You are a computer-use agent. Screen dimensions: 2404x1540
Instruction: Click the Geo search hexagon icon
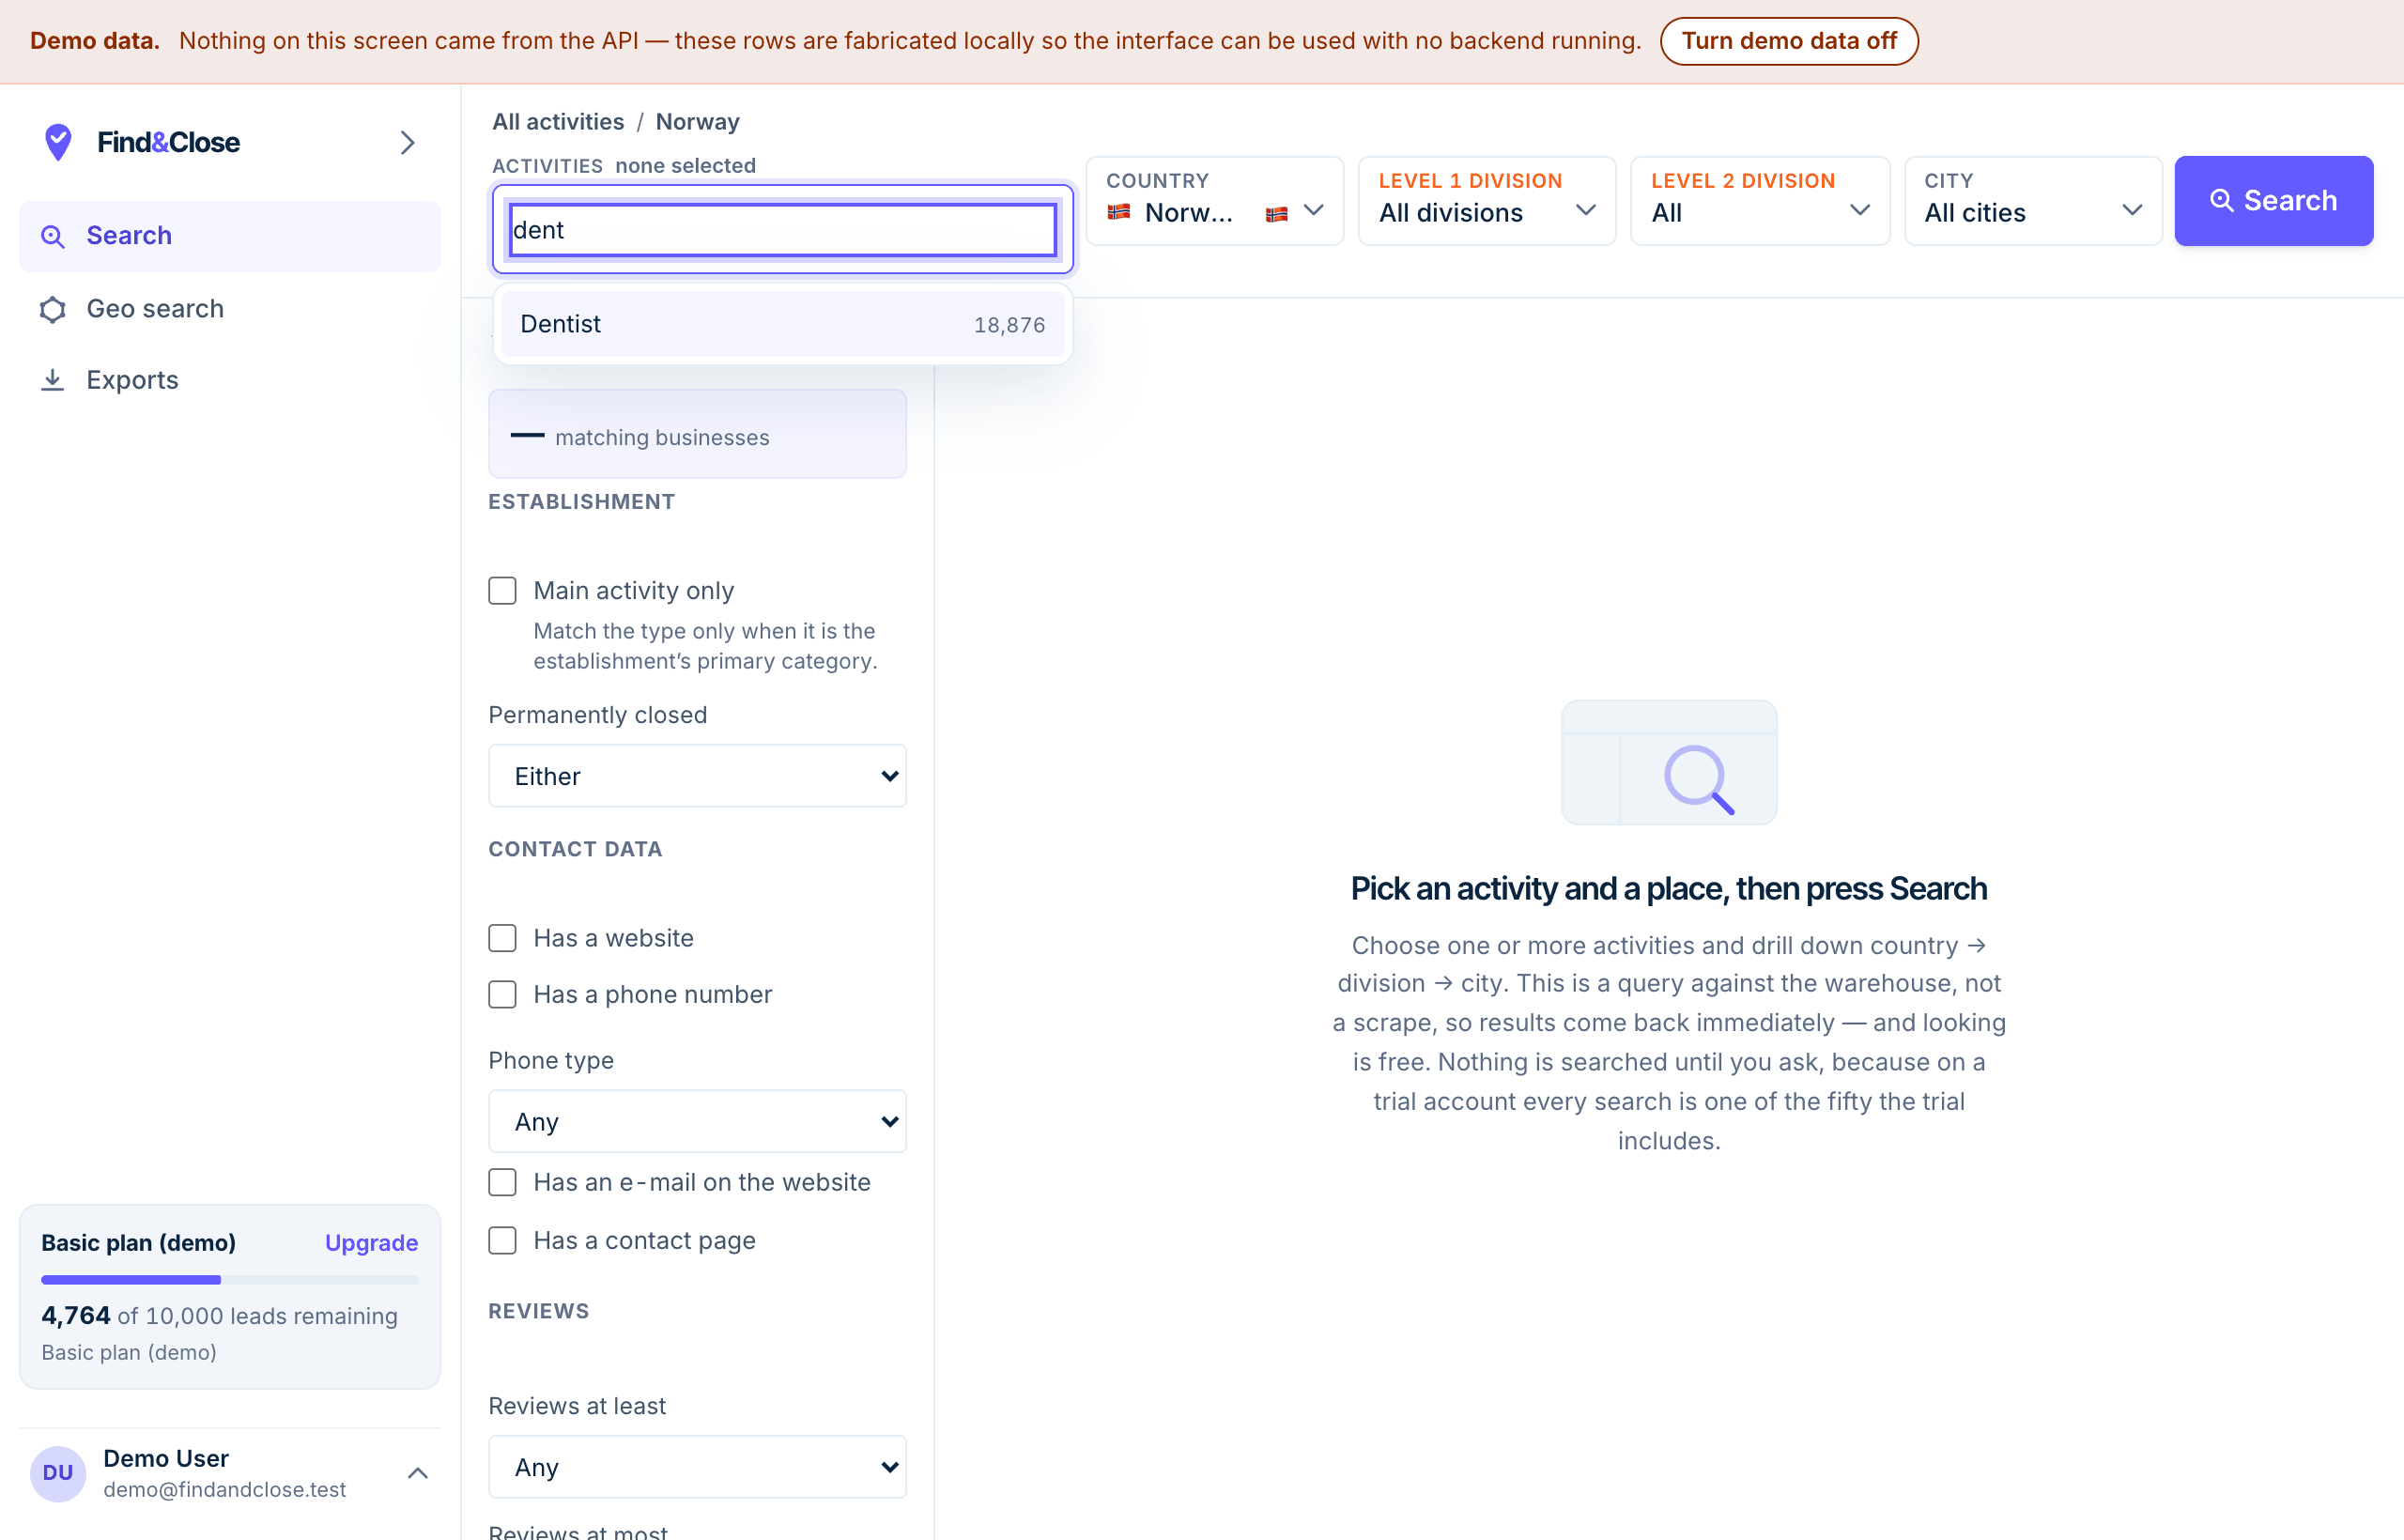(52, 309)
